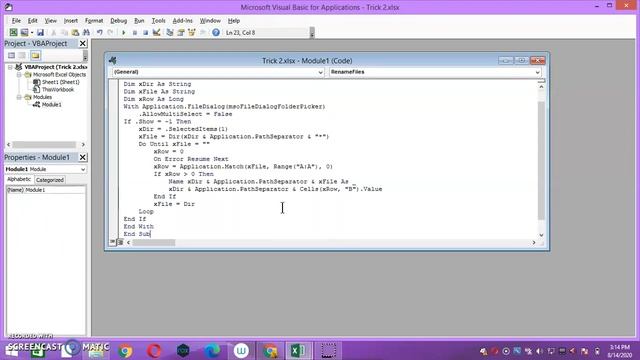Screen dimensions: 640x360
Task: Save the project with the floppy icon
Action: pos(40,32)
